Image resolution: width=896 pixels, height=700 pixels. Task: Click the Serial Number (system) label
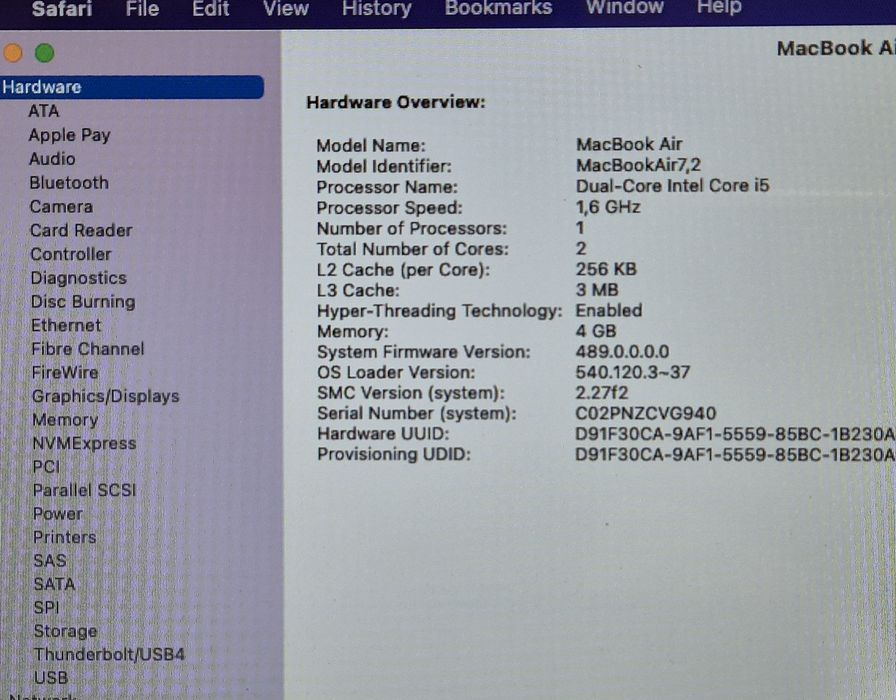point(417,413)
